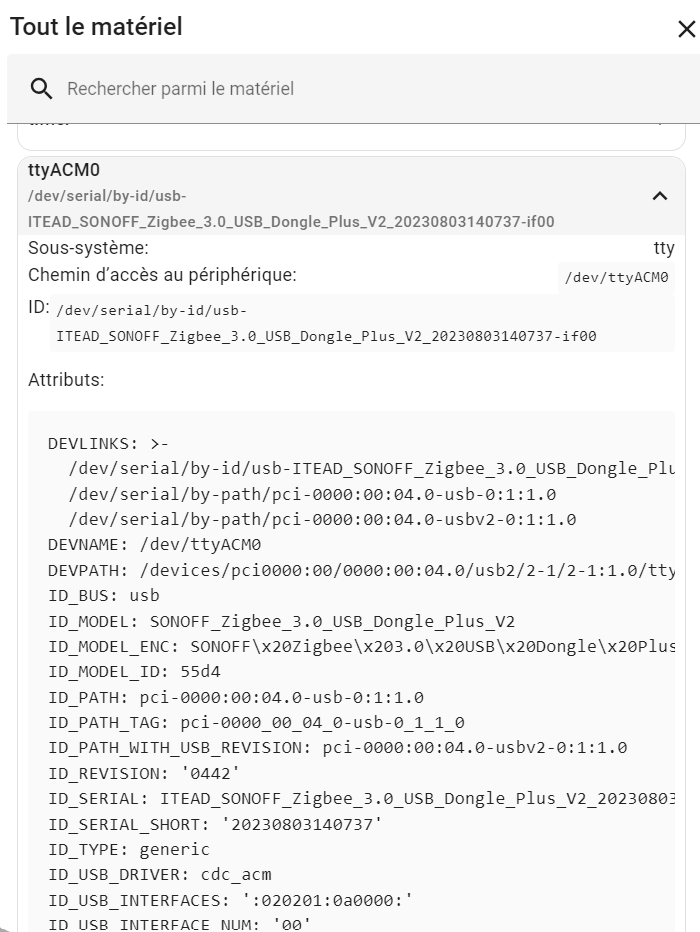
Task: Click the ID_BUS: usb line
Action: (104, 596)
